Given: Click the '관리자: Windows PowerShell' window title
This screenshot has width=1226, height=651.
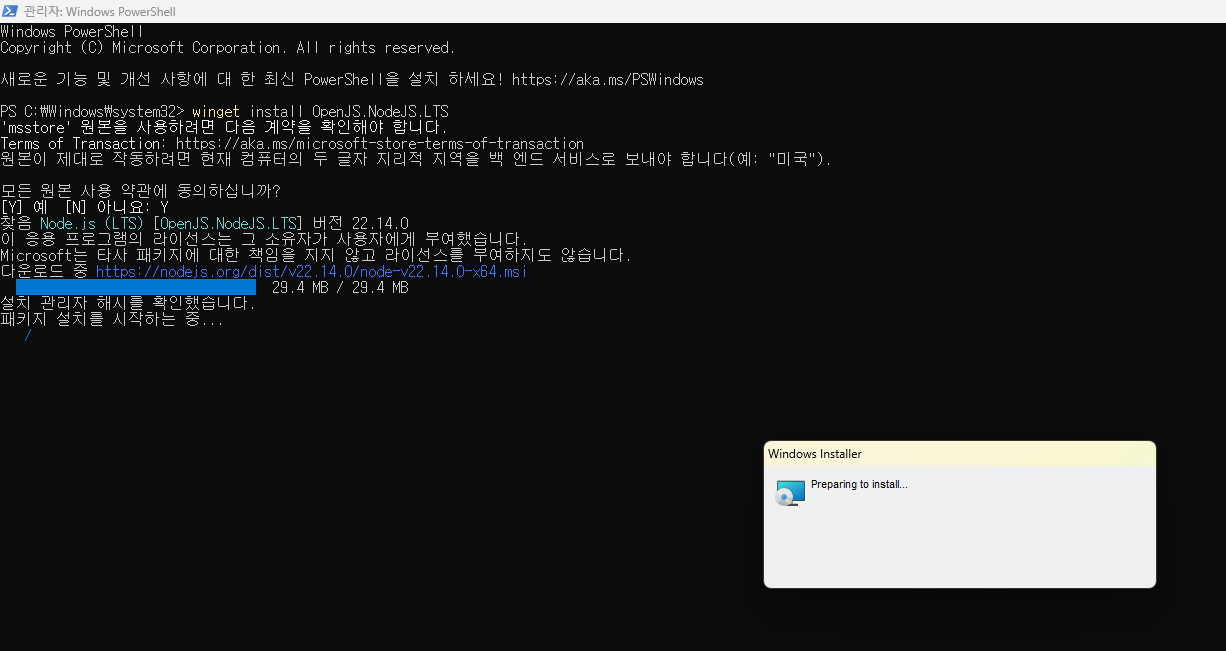Looking at the screenshot, I should coord(99,11).
